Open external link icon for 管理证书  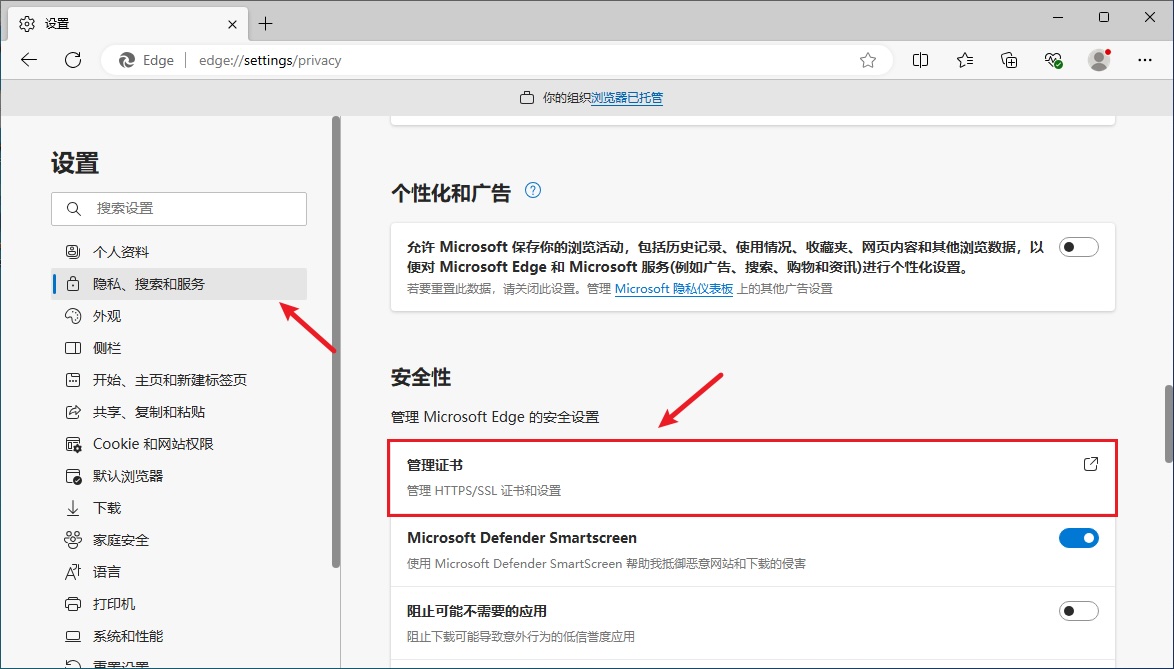1091,464
